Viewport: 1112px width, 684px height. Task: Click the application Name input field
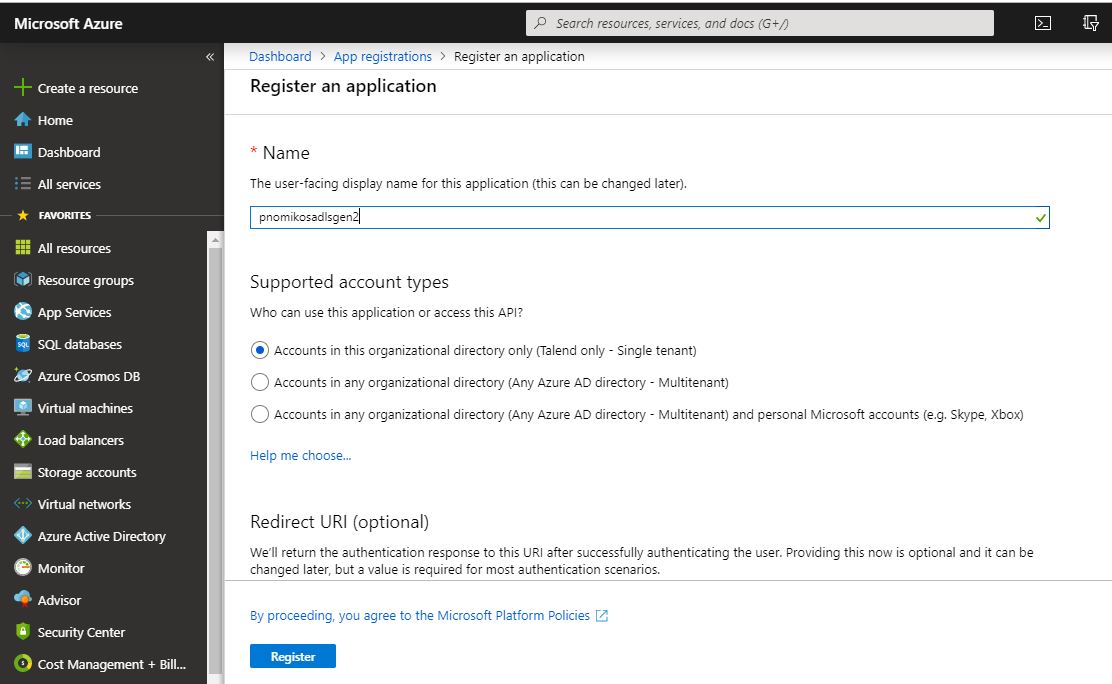[650, 217]
